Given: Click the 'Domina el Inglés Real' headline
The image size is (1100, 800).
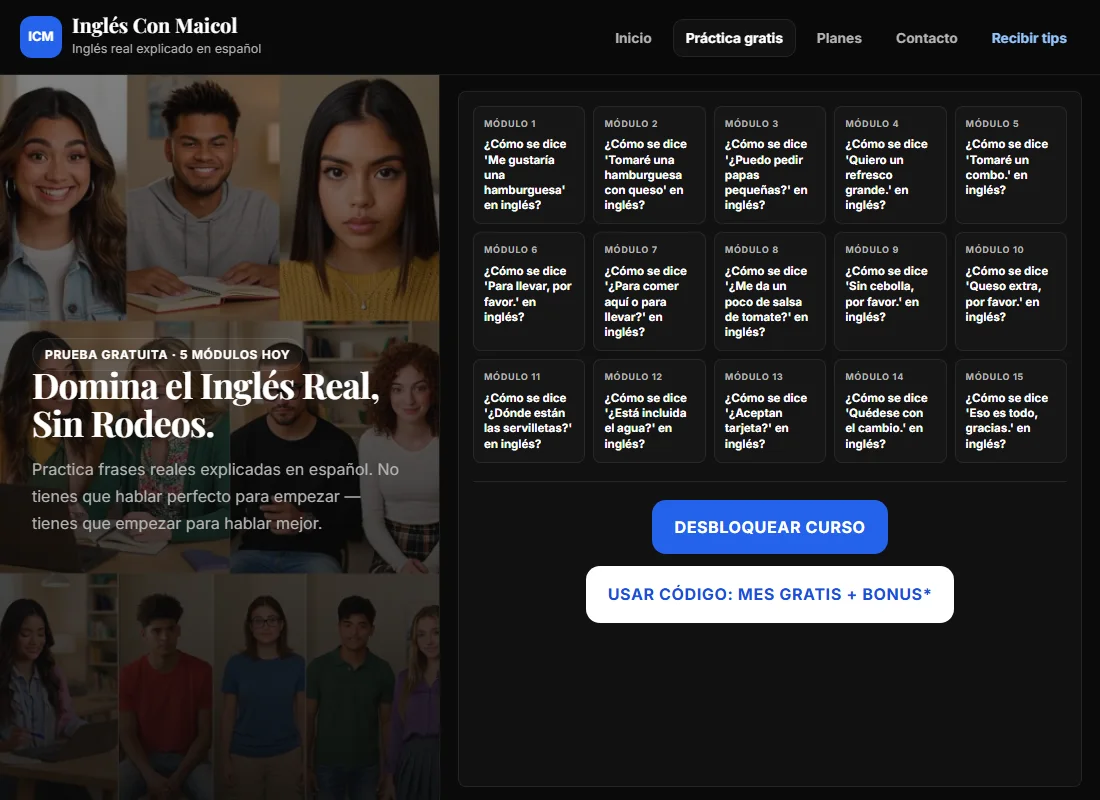Looking at the screenshot, I should tap(206, 405).
